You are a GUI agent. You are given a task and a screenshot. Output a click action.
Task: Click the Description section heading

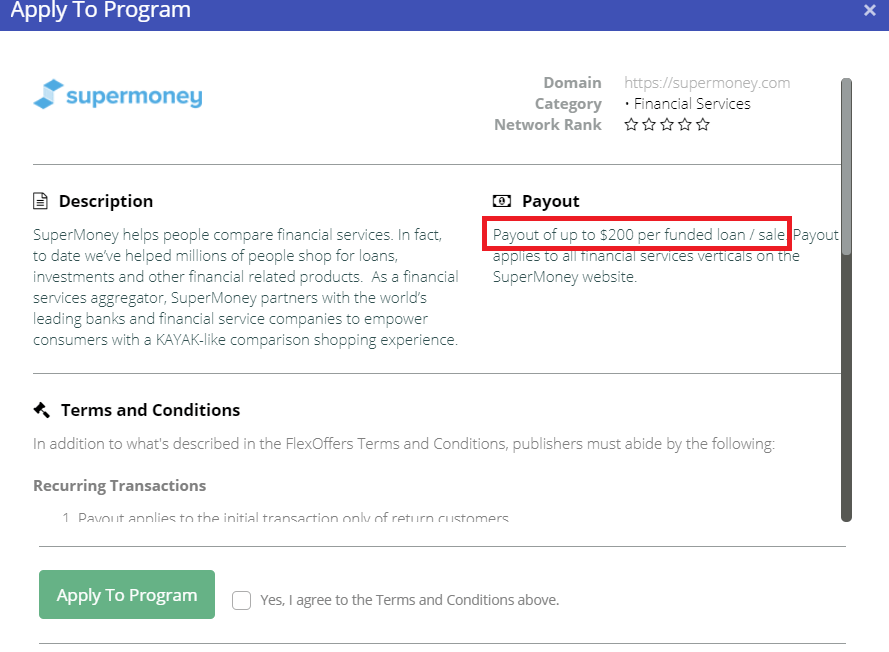coord(106,202)
